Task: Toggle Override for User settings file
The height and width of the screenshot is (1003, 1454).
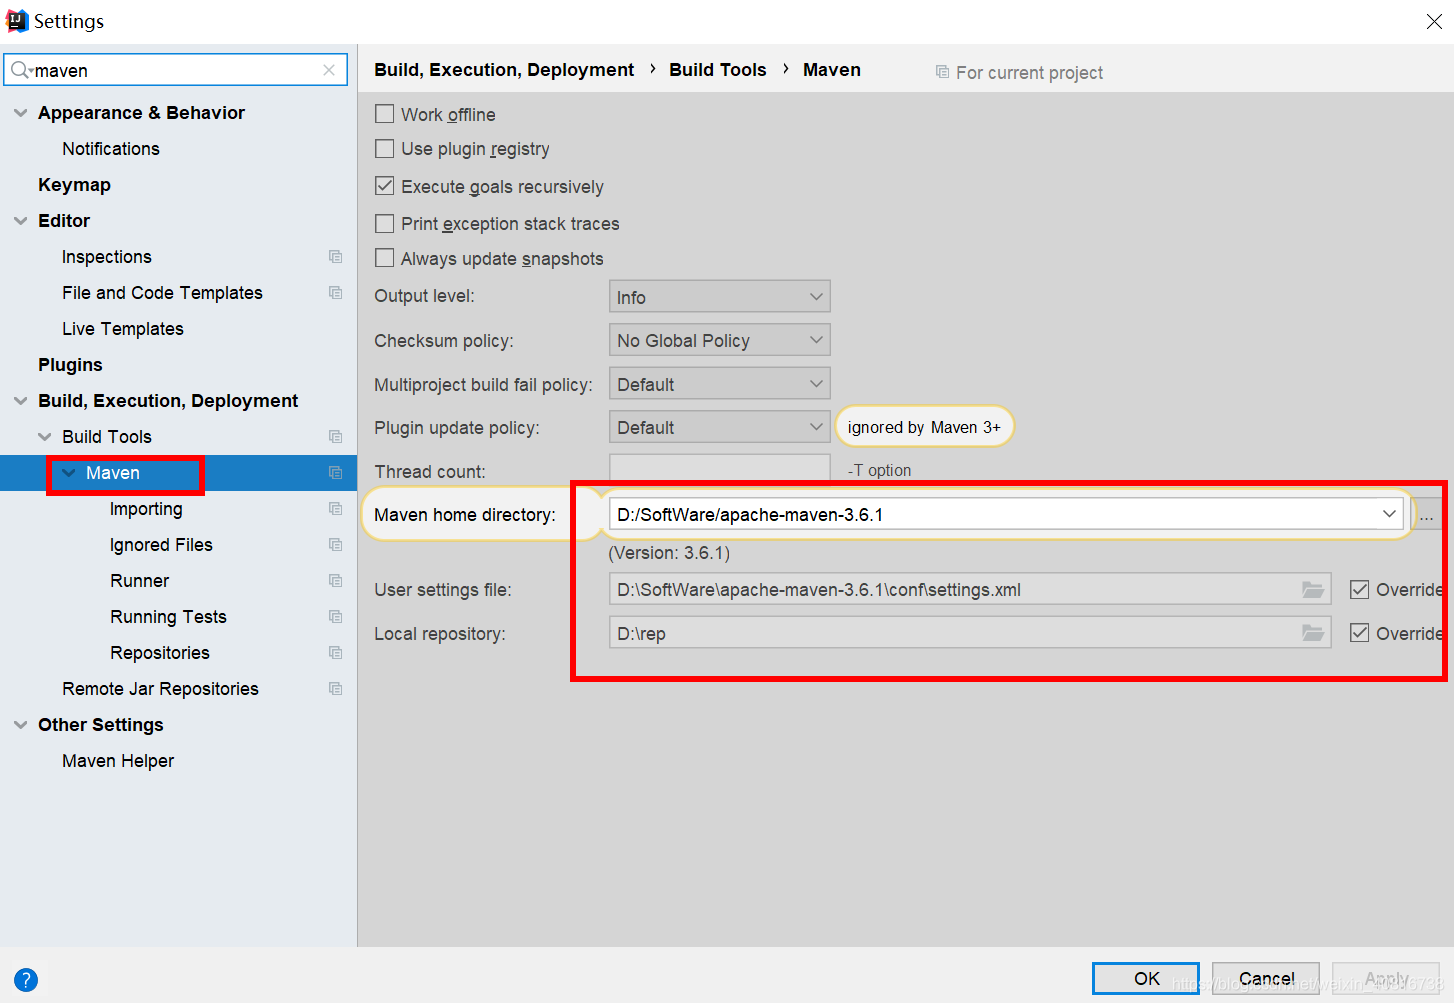Action: pos(1359,590)
